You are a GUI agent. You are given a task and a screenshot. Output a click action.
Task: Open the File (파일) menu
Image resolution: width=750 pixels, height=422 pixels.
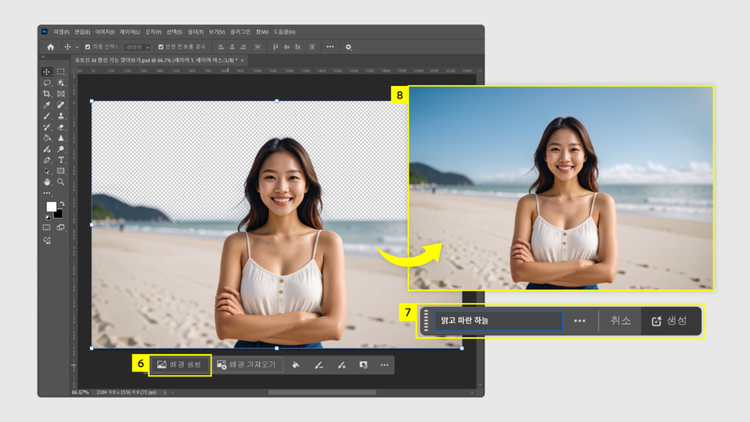(62, 32)
